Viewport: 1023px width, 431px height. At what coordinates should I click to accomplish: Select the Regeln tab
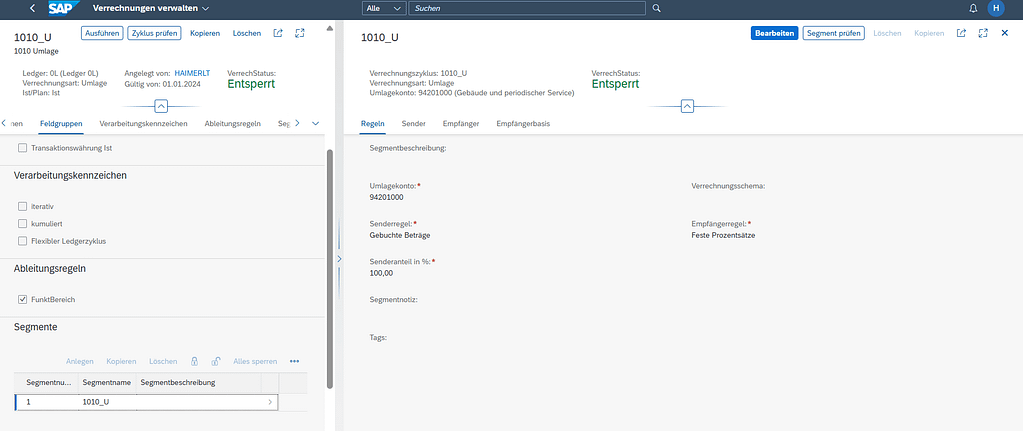point(373,123)
